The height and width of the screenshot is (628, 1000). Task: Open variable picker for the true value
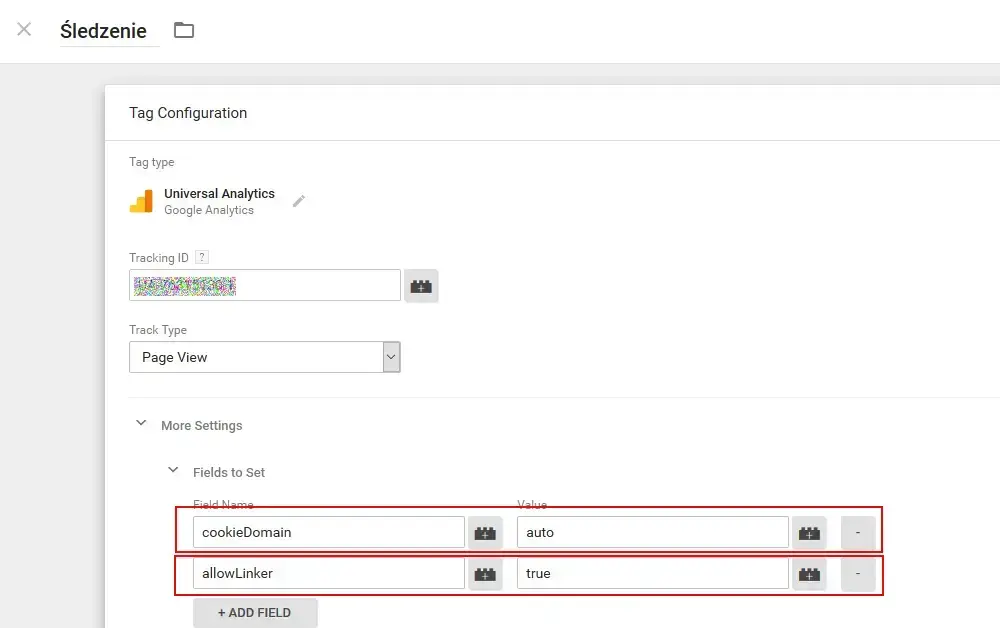[x=809, y=574]
